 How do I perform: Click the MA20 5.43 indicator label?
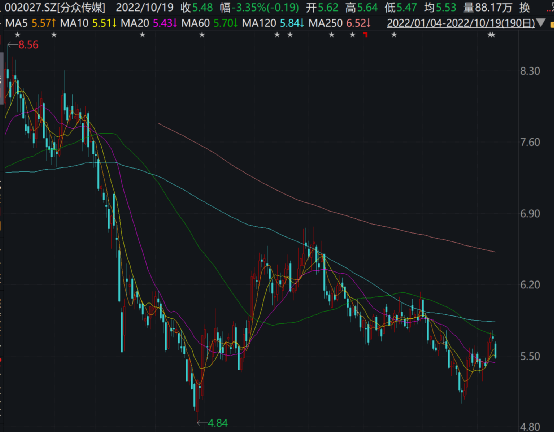(149, 23)
